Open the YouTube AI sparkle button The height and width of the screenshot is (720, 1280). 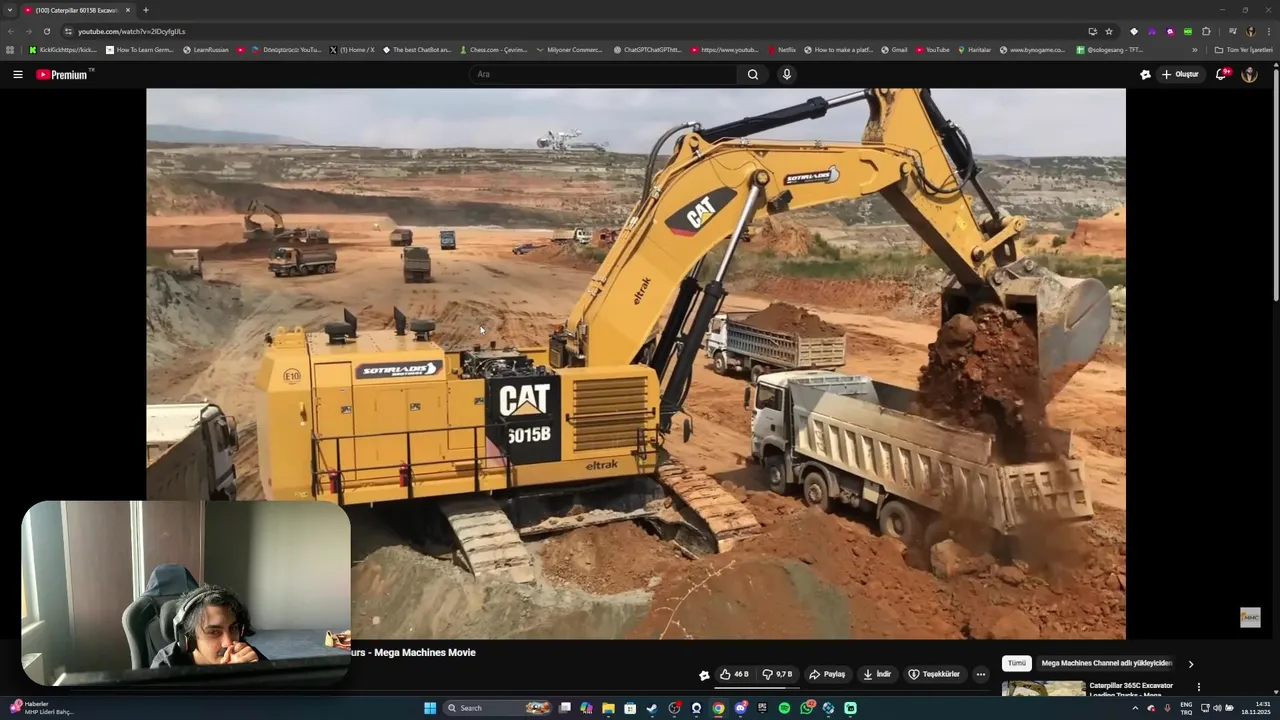pyautogui.click(x=1145, y=74)
